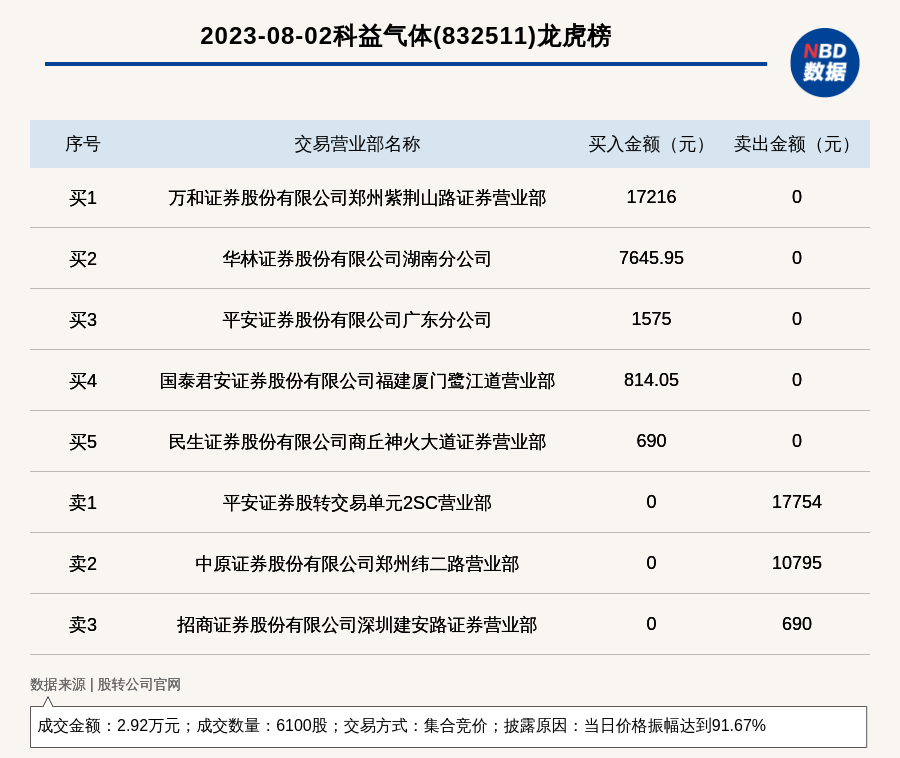Screen dimensions: 900x758
Task: Click the 卖3 sell amount 690
Action: (796, 624)
